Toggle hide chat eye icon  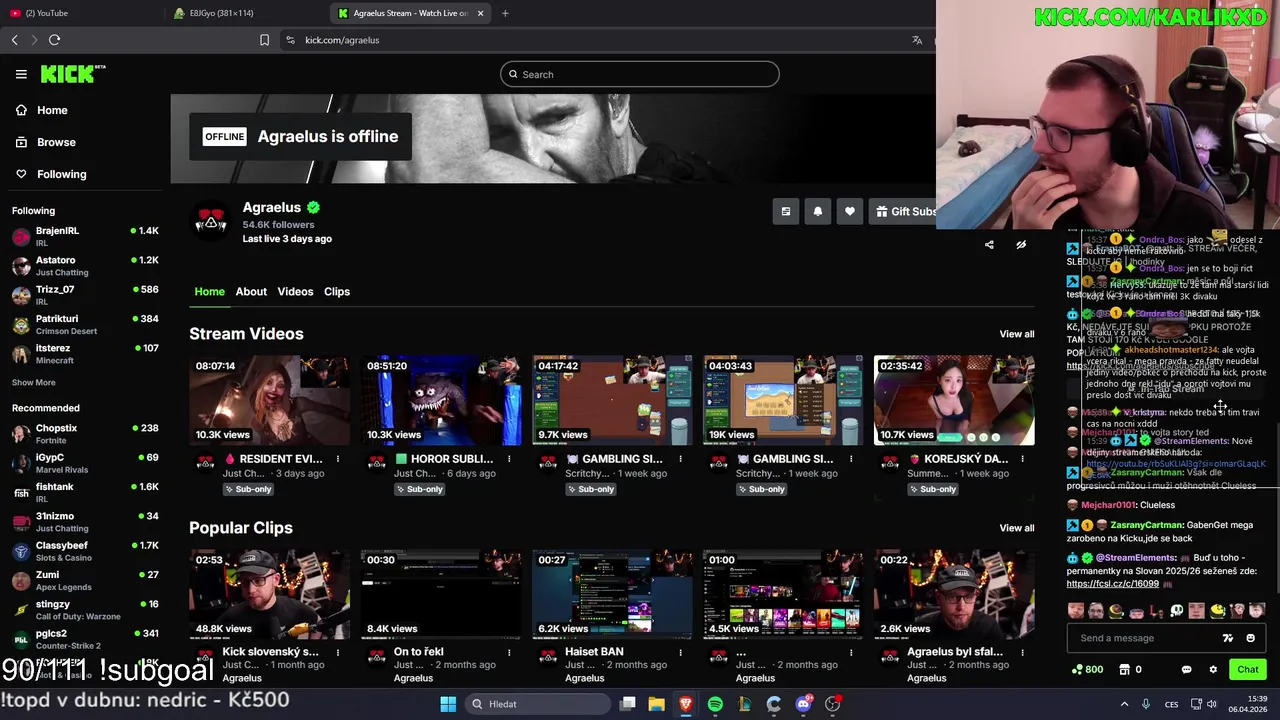[x=1021, y=244]
